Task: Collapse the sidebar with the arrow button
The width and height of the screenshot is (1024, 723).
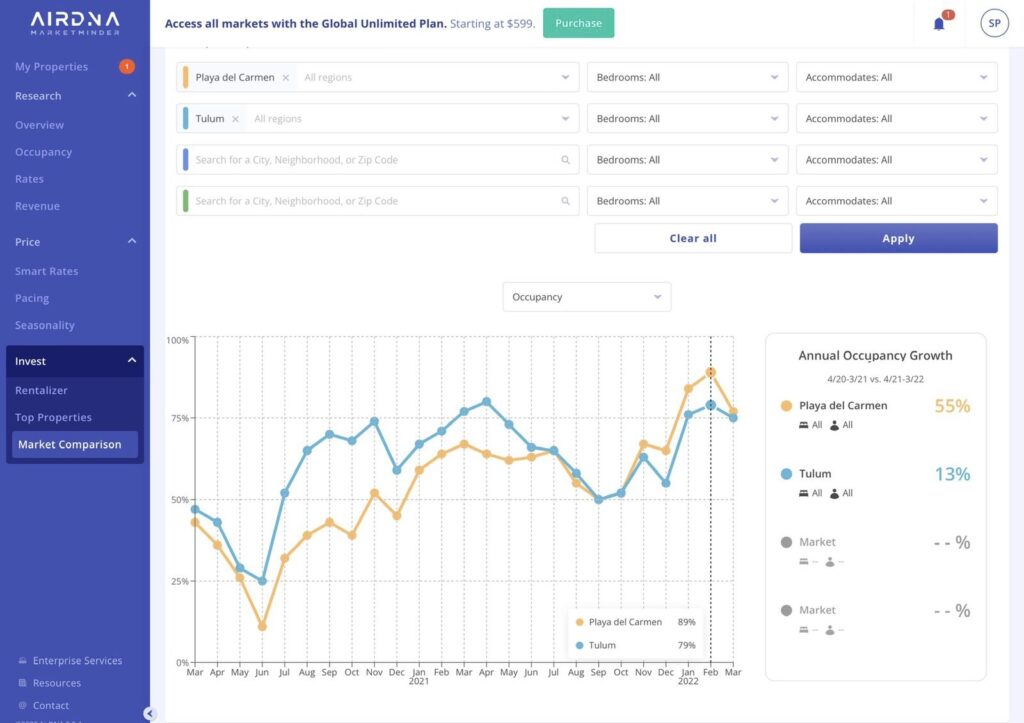Action: [150, 714]
